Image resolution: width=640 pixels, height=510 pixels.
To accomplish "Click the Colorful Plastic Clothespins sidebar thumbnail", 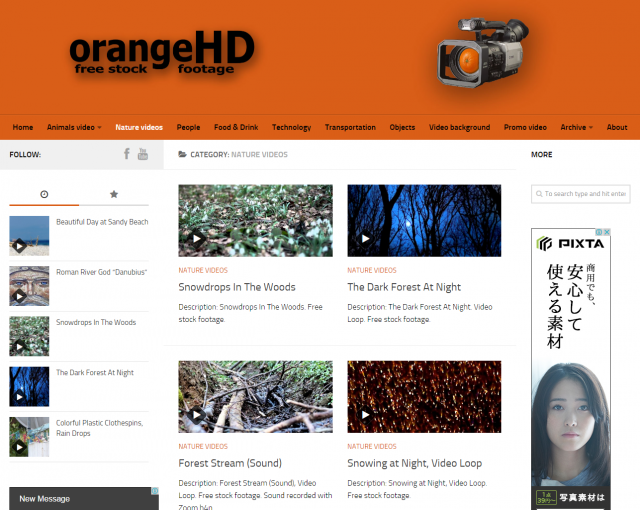I will click(x=29, y=437).
